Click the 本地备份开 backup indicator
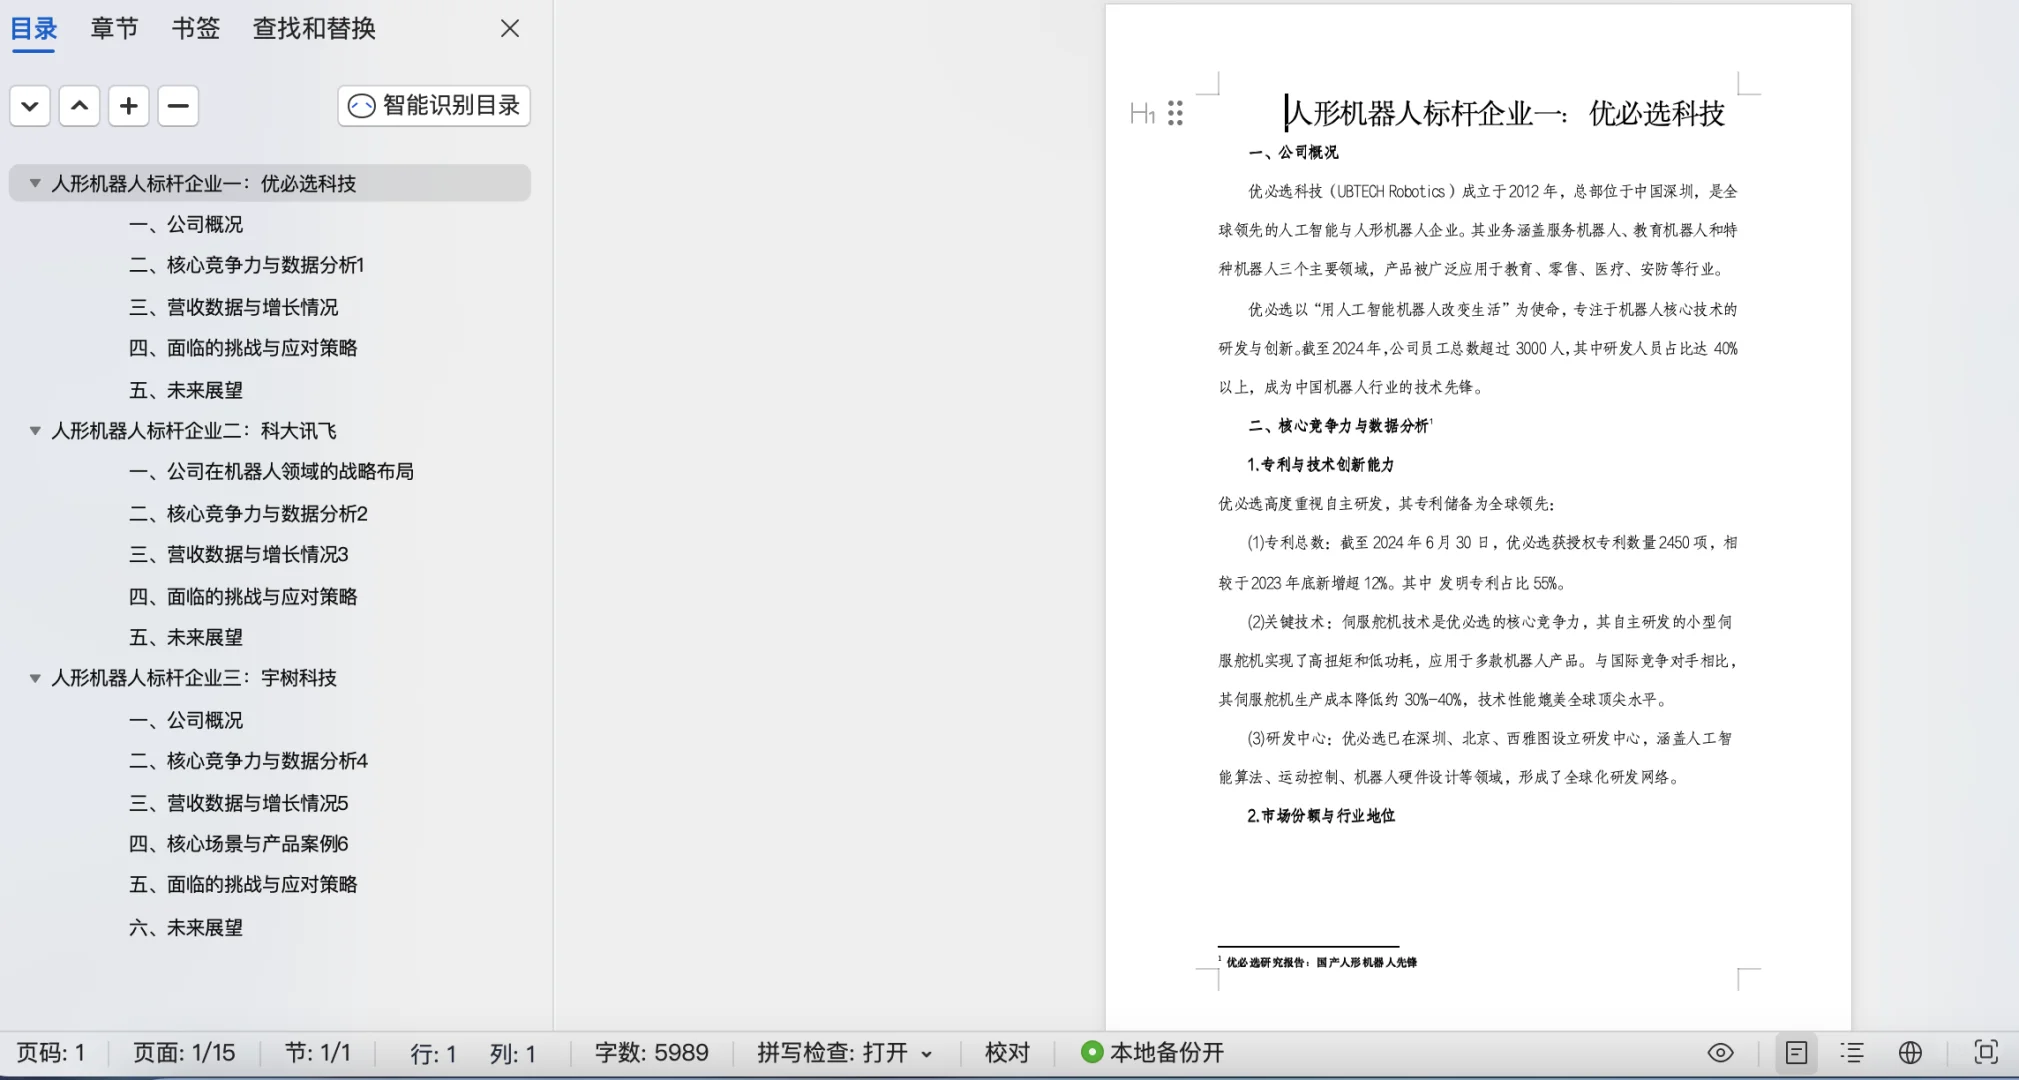The height and width of the screenshot is (1080, 2019). click(1153, 1053)
